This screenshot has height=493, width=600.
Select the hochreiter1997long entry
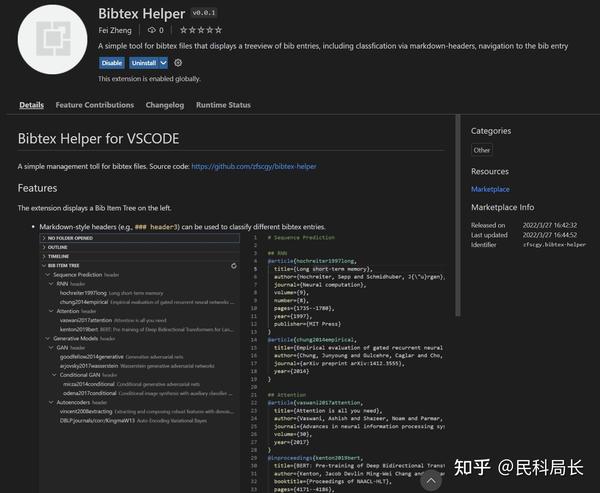click(140, 293)
